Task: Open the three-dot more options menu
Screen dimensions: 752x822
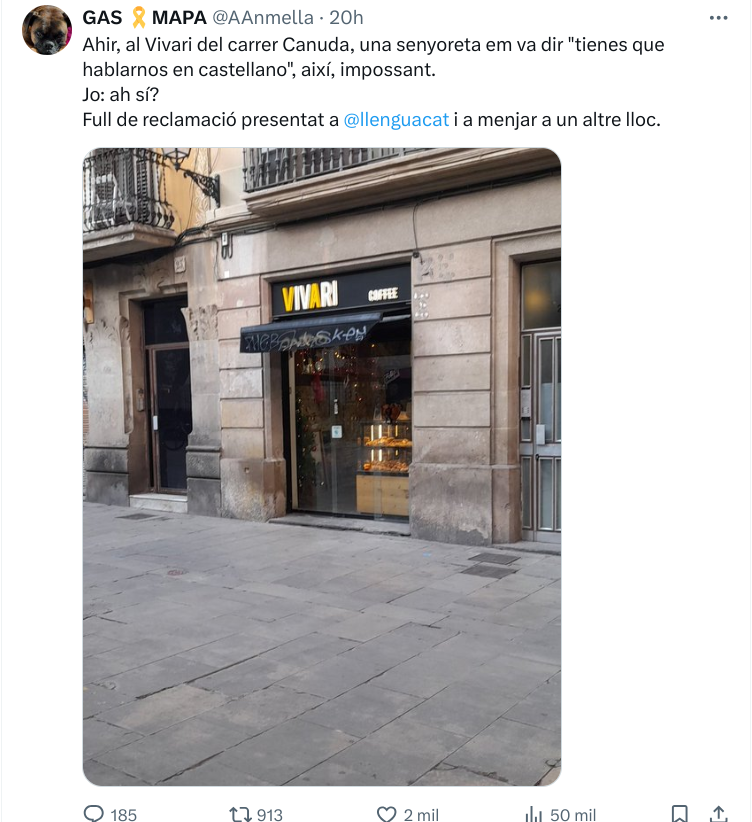Action: click(x=718, y=18)
